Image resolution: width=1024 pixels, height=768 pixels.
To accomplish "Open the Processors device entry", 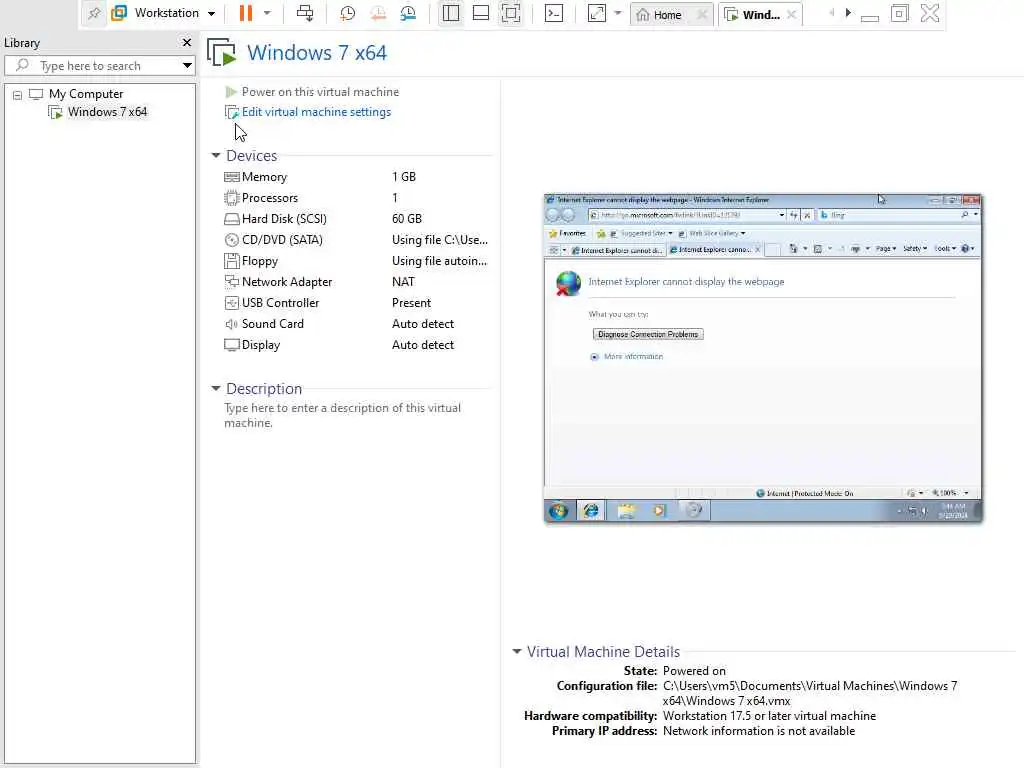I will pyautogui.click(x=269, y=198).
